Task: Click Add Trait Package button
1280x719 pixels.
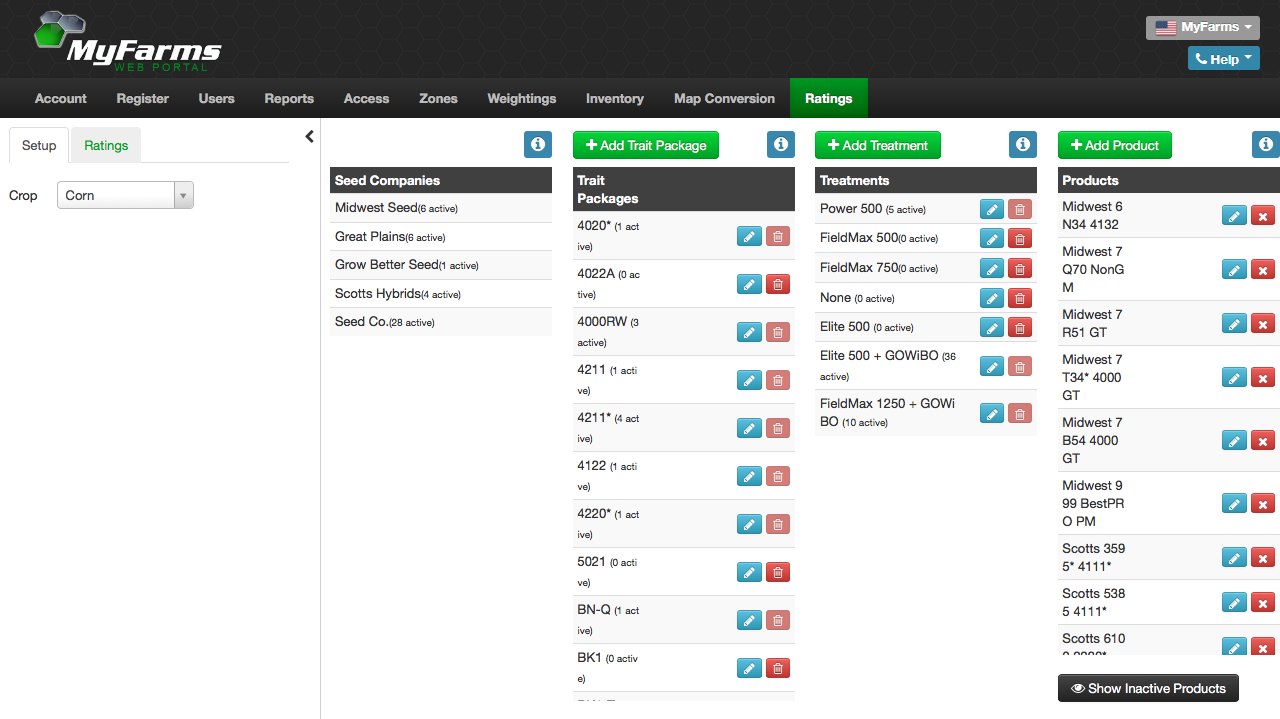Action: click(x=646, y=145)
